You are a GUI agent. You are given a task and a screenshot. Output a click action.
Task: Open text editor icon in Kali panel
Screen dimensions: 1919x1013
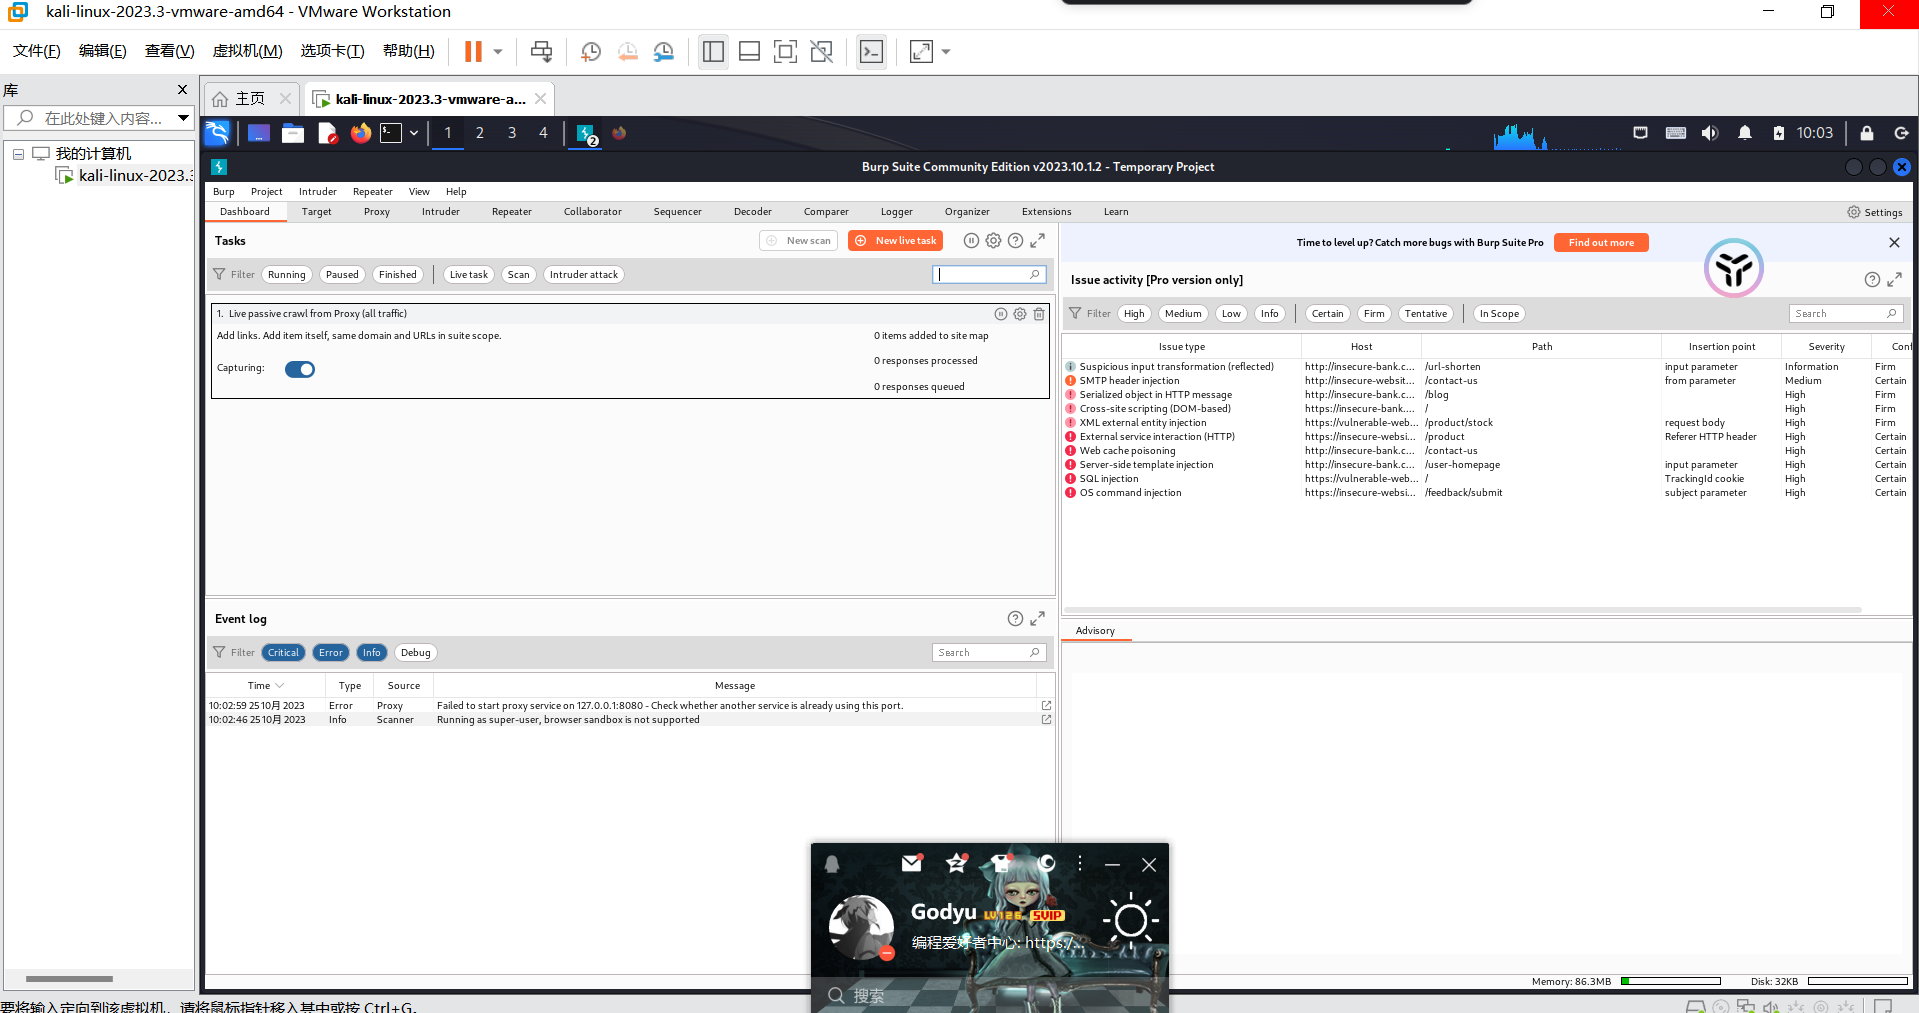[327, 133]
